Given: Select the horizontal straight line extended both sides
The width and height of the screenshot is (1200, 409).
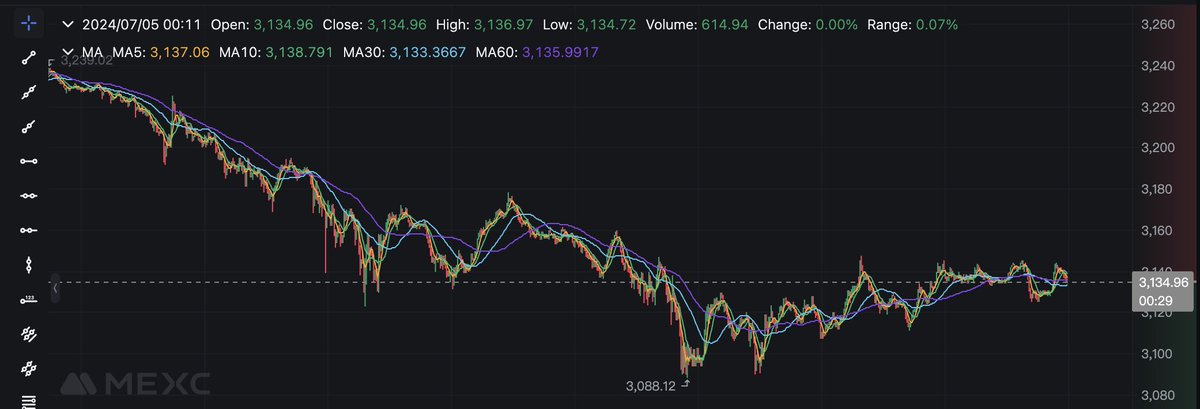Looking at the screenshot, I should point(29,195).
